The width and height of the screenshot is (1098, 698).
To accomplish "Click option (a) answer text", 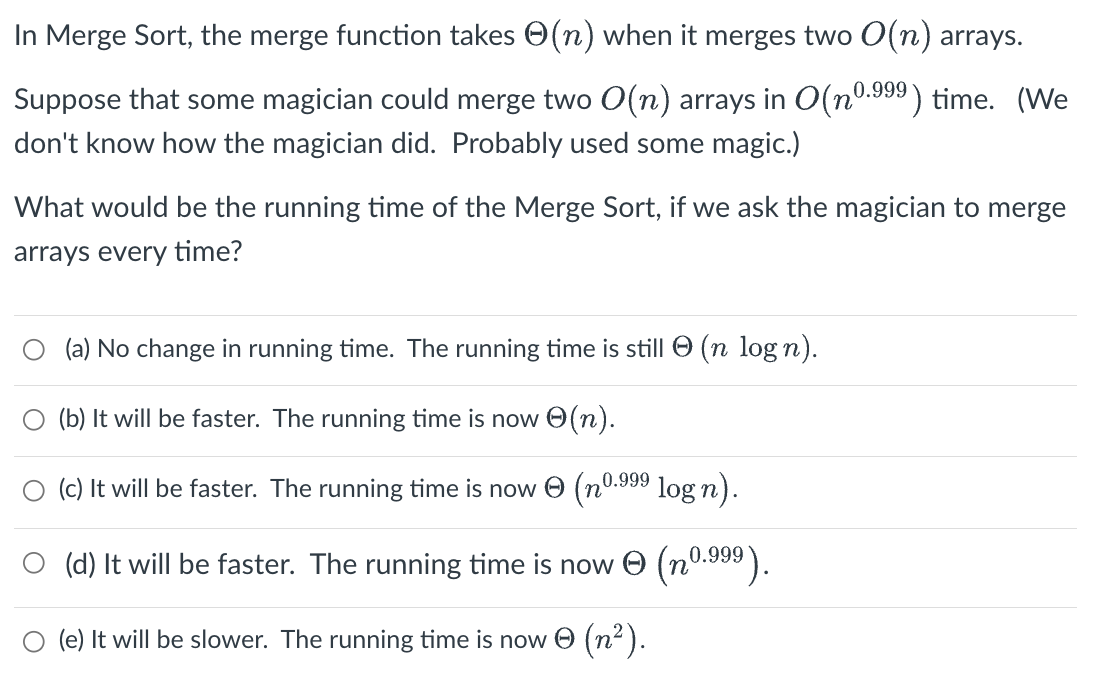I will tap(440, 349).
